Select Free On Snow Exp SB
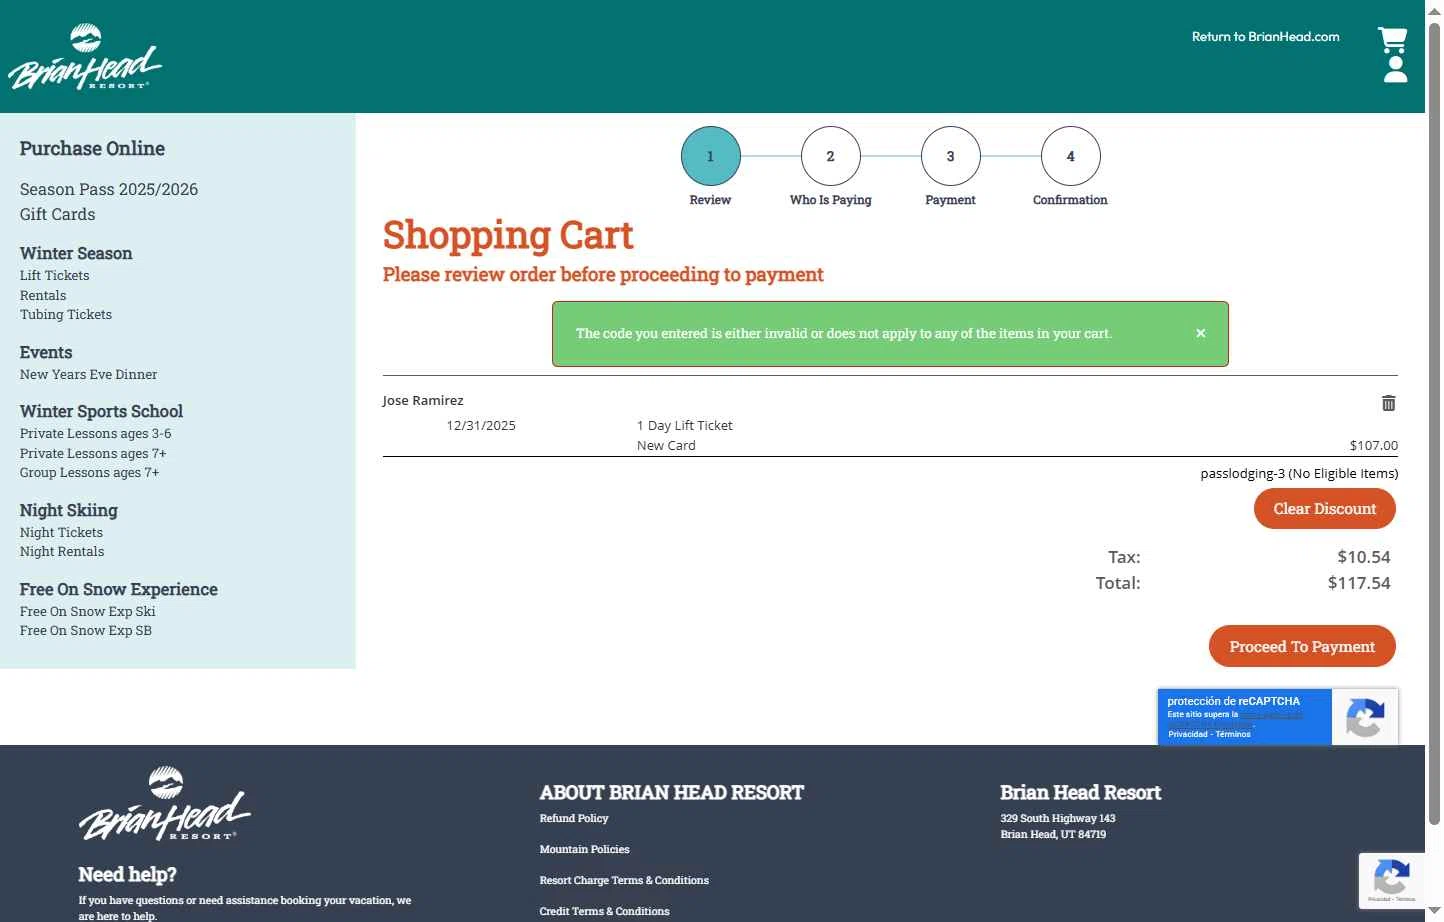Viewport: 1444px width, 922px height. point(86,630)
